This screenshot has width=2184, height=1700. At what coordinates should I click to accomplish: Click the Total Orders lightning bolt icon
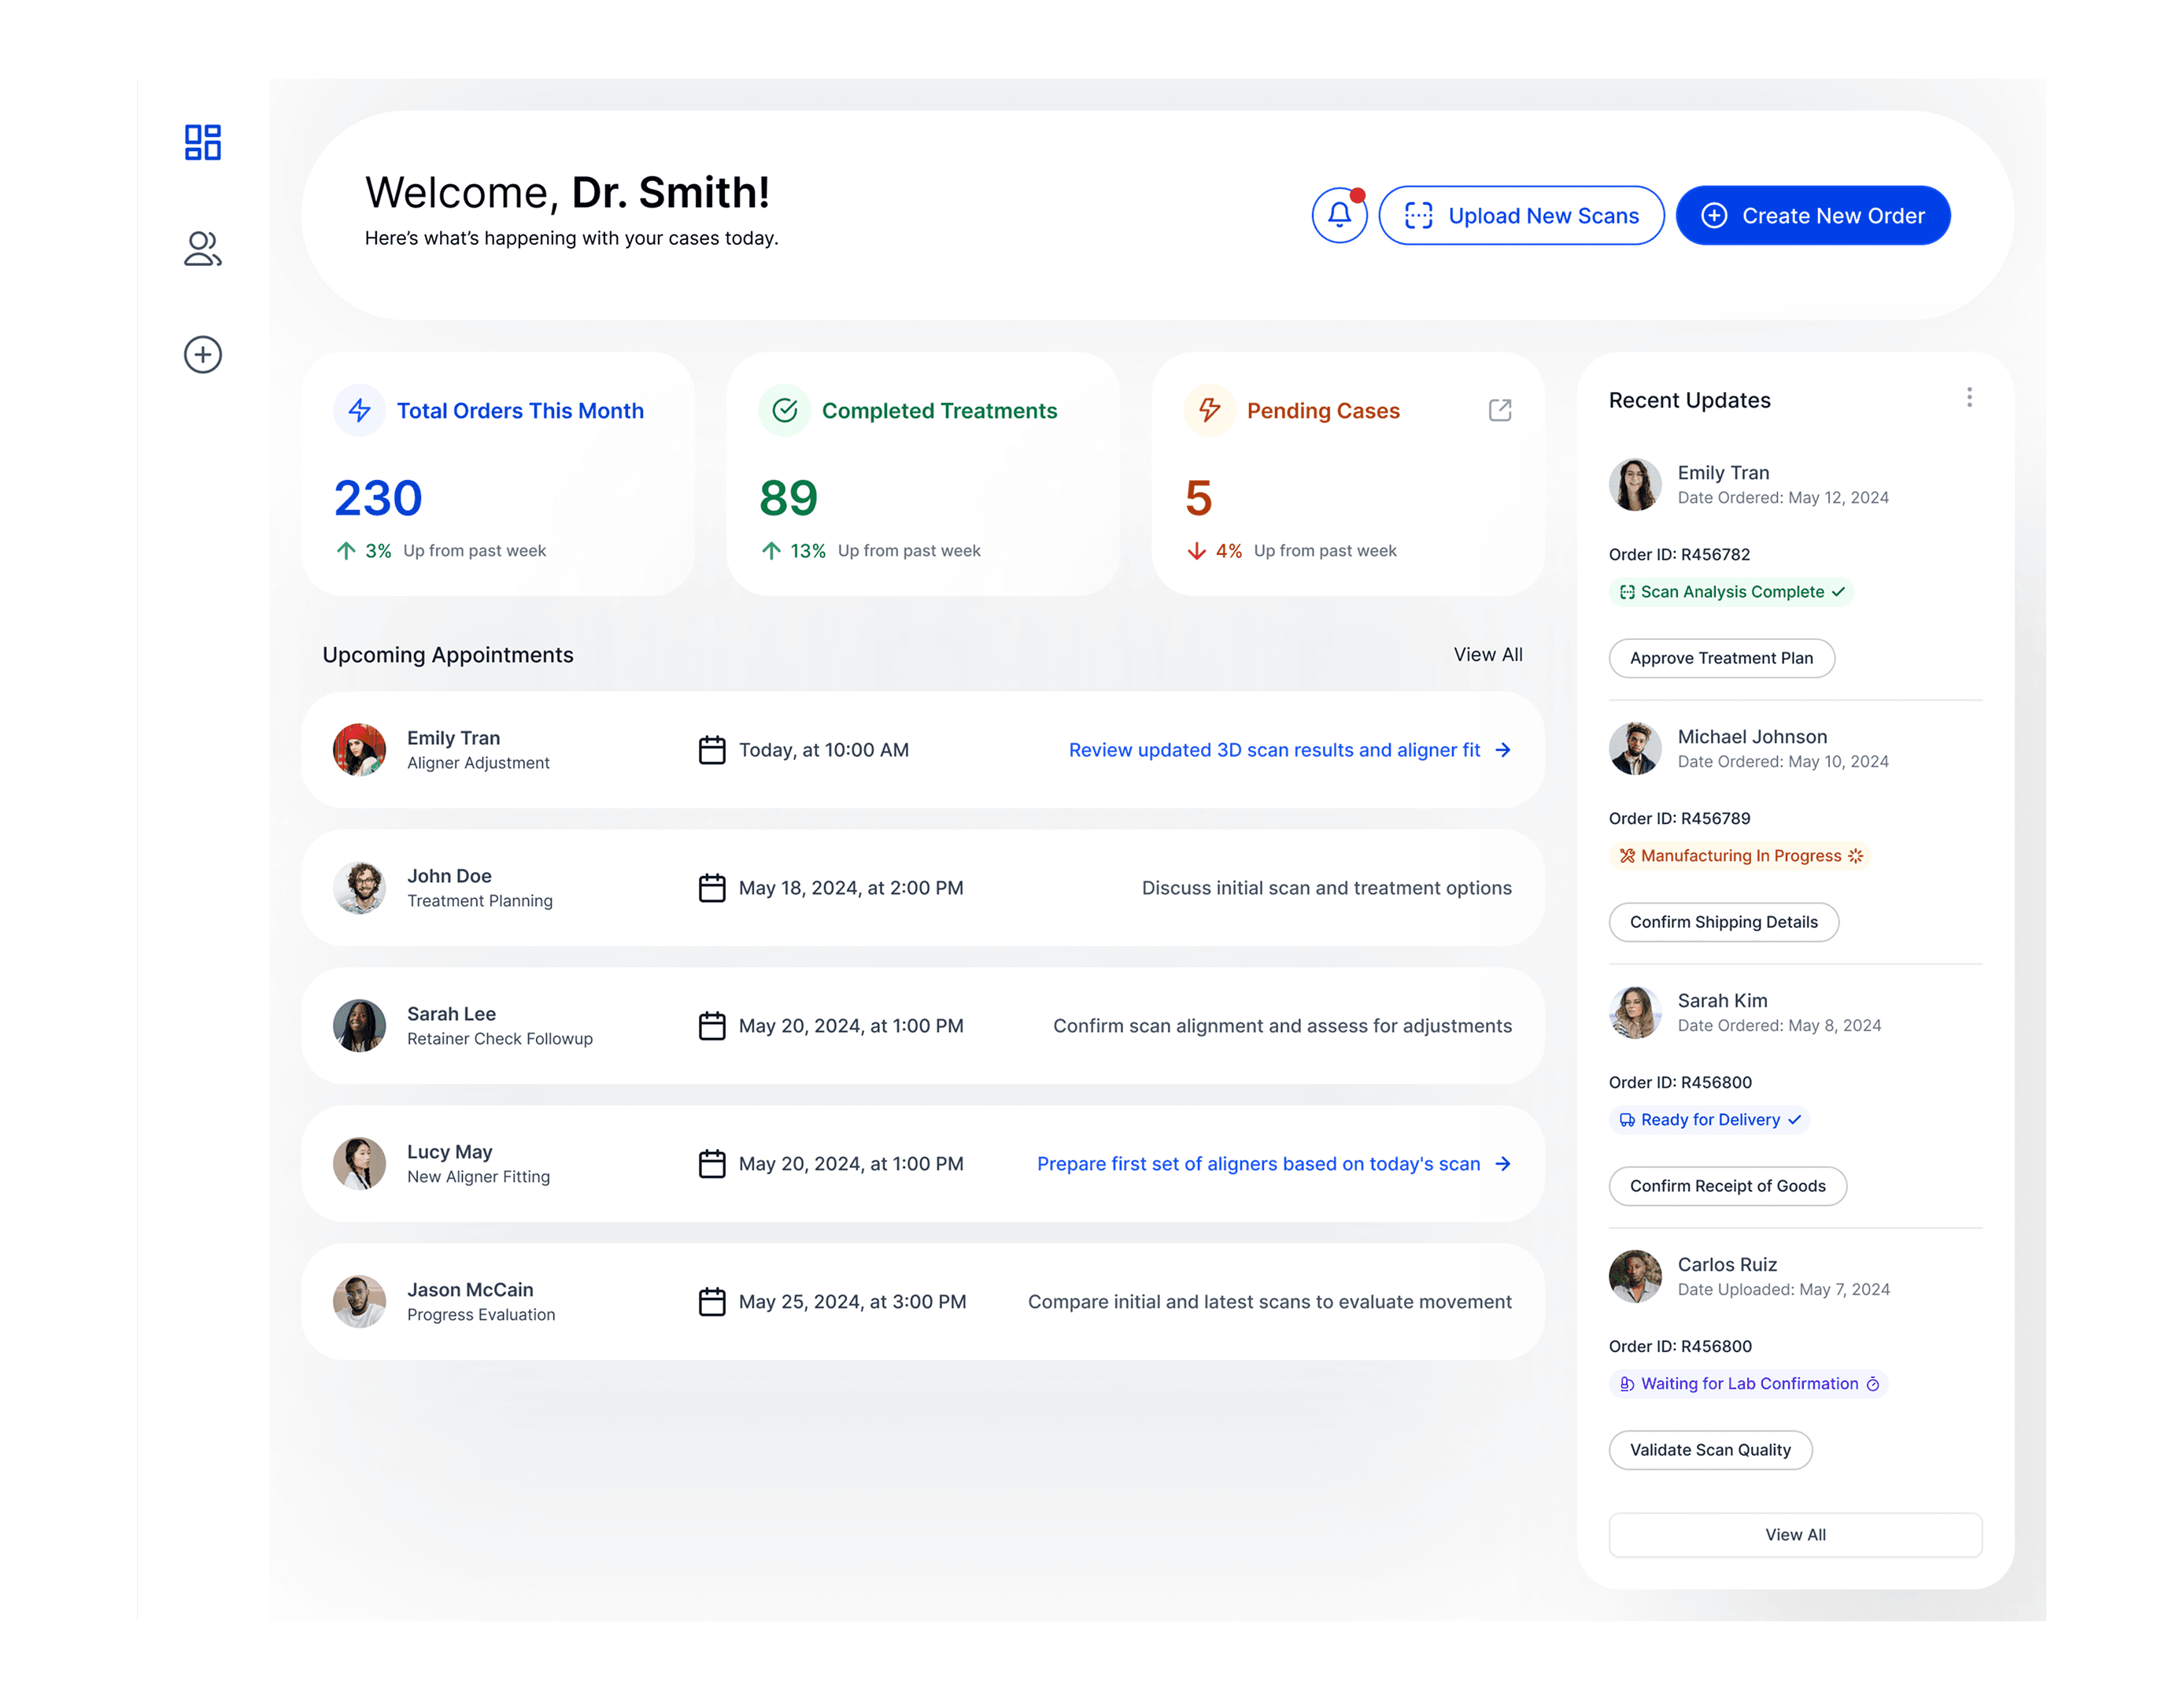360,410
